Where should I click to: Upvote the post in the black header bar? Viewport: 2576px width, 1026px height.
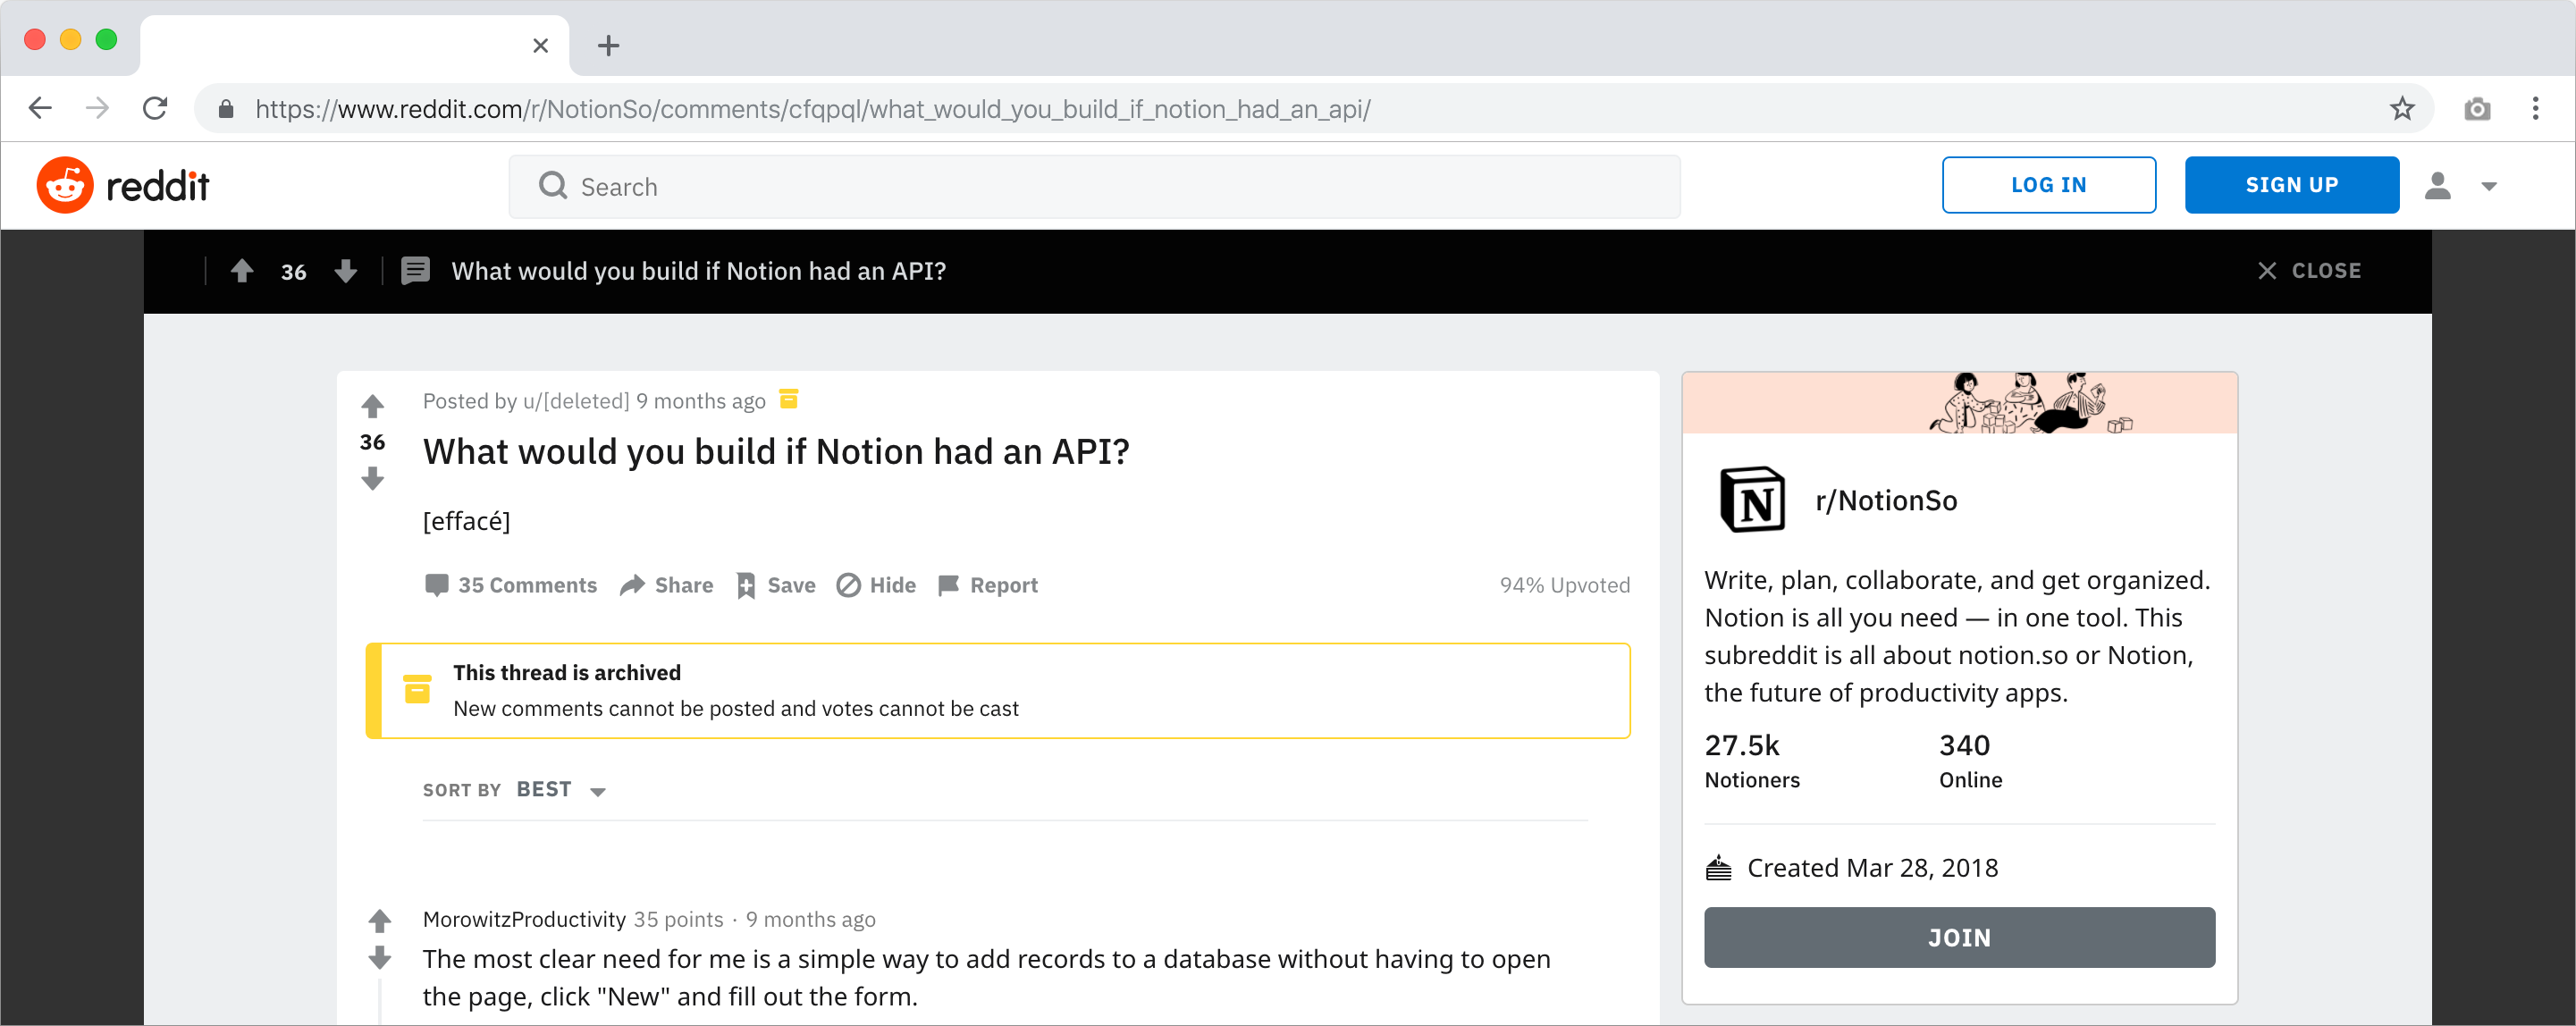[x=242, y=271]
